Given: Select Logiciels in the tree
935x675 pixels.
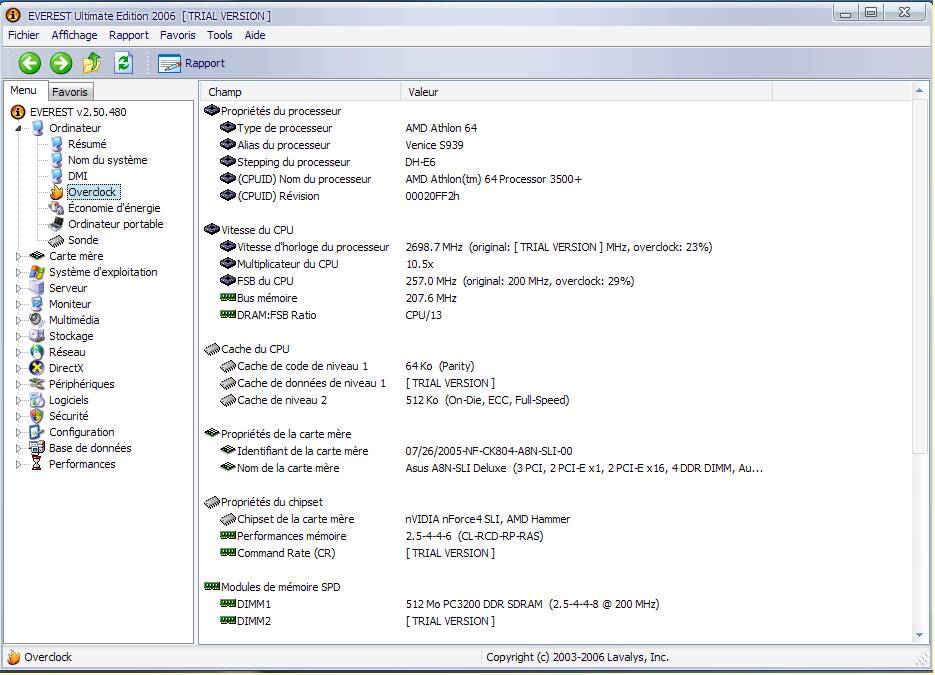Looking at the screenshot, I should (69, 400).
